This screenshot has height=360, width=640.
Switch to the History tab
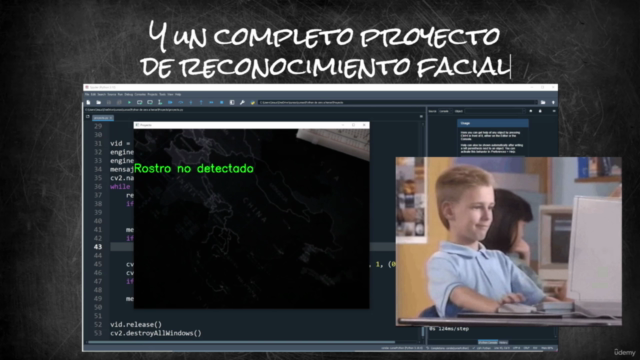coord(503,342)
